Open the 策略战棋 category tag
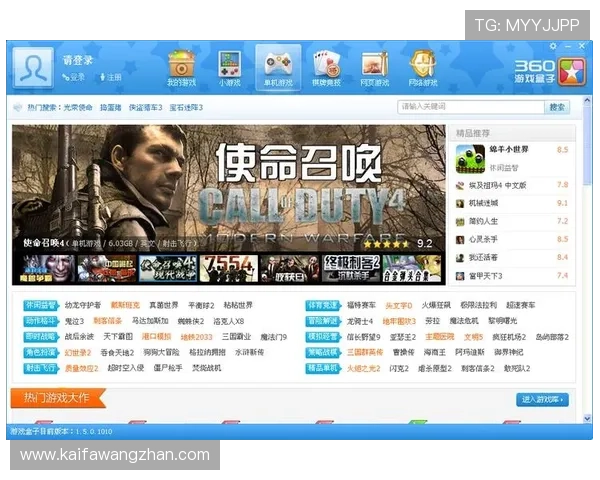600x480 pixels. pyautogui.click(x=323, y=353)
